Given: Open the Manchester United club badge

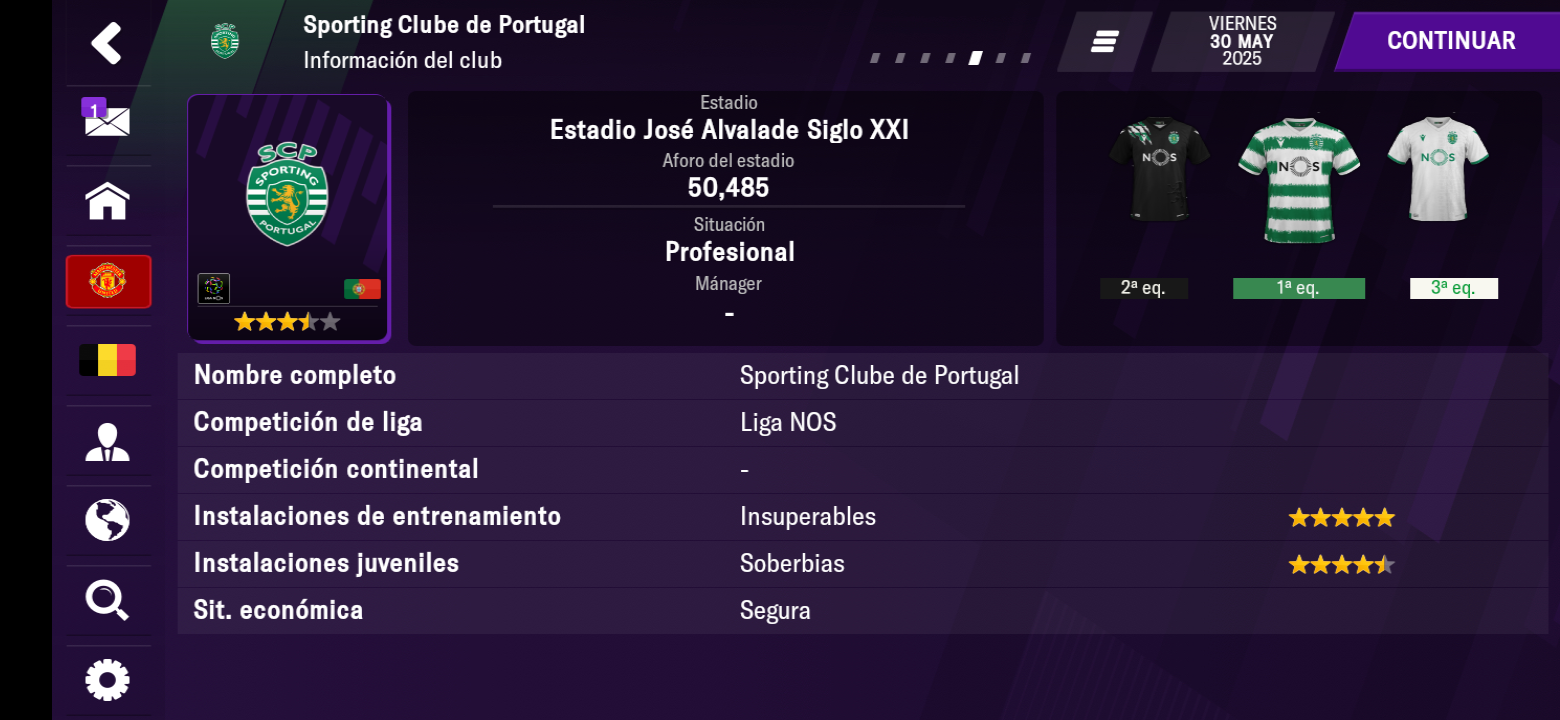Looking at the screenshot, I should tap(108, 281).
